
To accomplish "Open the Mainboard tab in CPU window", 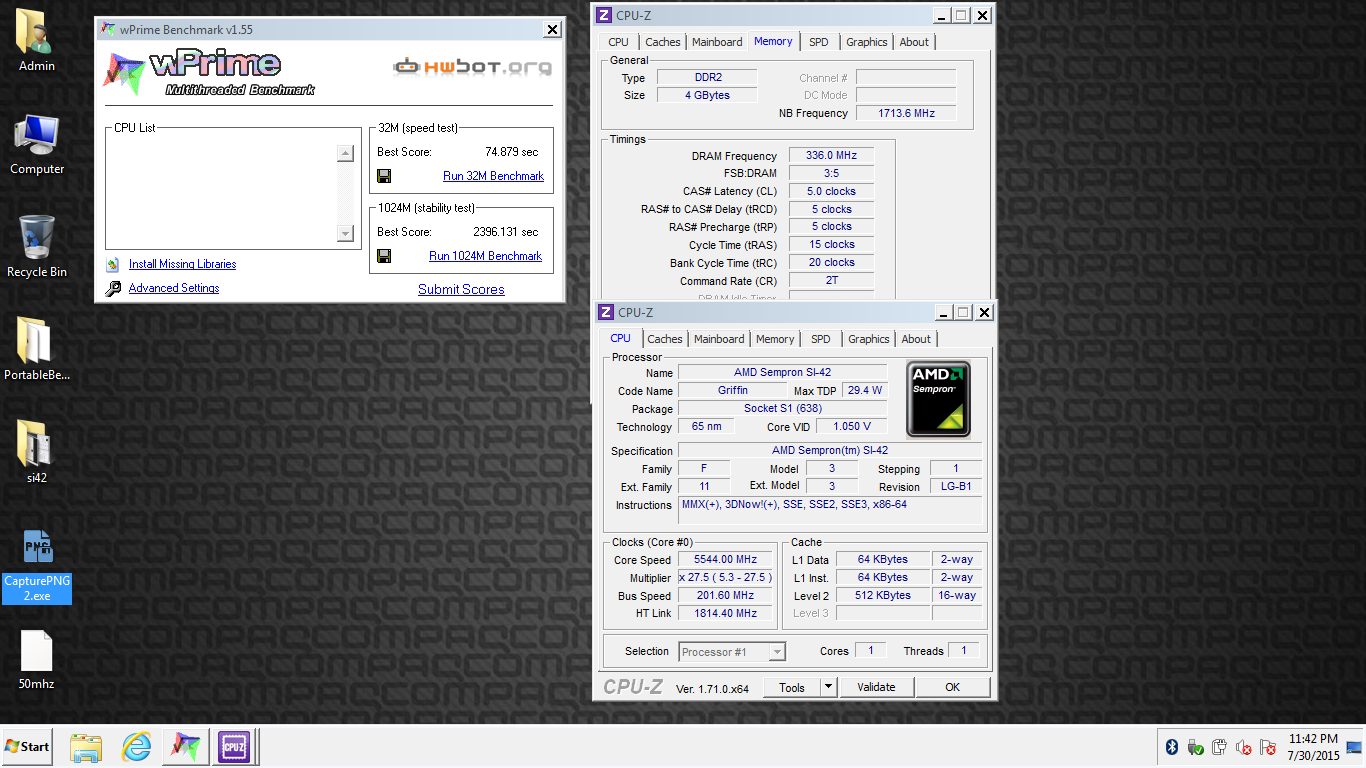I will (719, 339).
